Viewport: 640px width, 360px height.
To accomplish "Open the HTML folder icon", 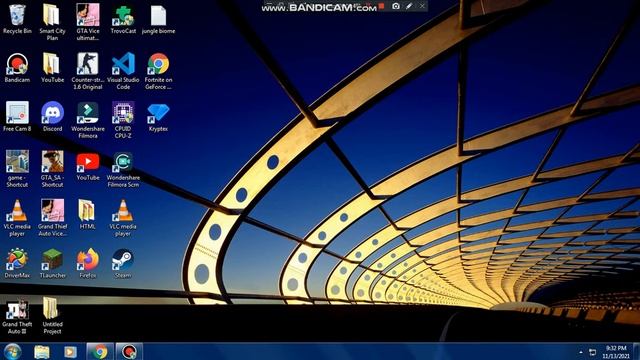I will [87, 214].
